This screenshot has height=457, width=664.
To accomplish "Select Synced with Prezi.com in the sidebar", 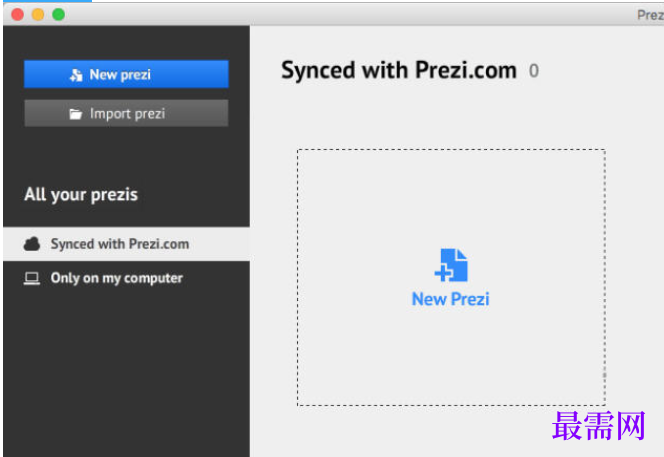I will 126,244.
